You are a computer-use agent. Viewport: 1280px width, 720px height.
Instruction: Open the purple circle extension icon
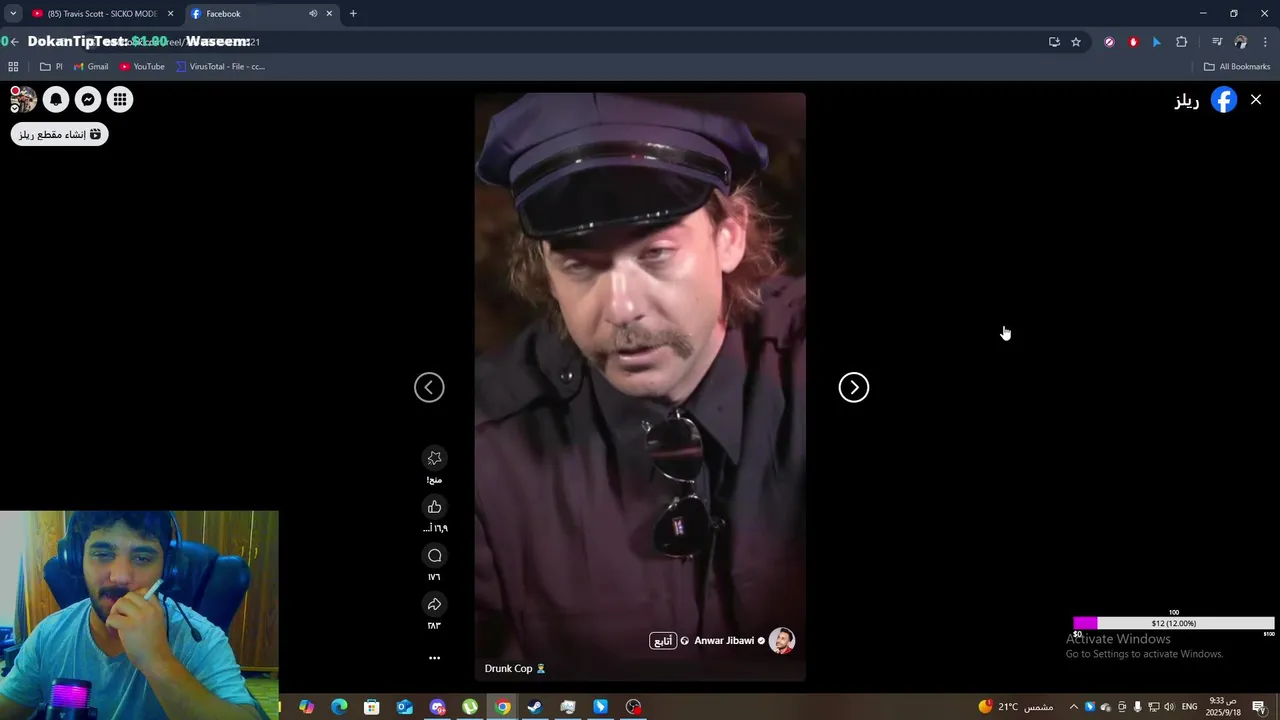coord(1109,42)
